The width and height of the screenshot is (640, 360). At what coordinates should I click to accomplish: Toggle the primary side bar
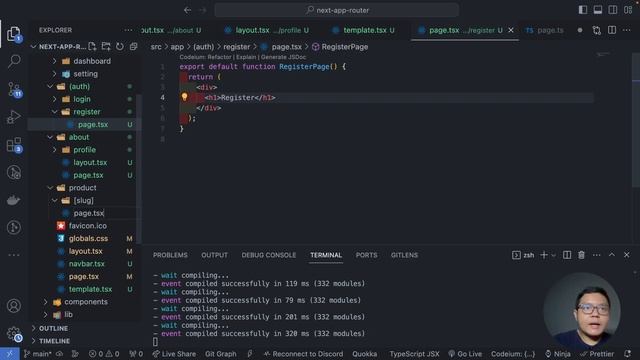coord(583,10)
